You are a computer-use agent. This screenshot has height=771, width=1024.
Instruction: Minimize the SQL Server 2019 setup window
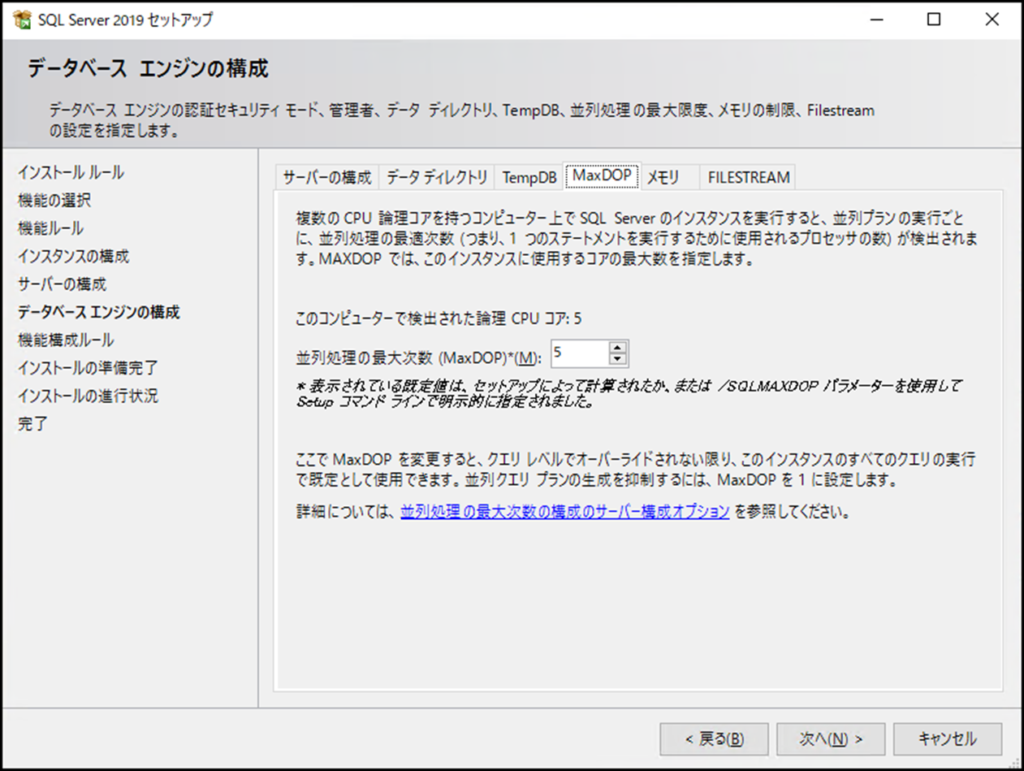pos(876,20)
